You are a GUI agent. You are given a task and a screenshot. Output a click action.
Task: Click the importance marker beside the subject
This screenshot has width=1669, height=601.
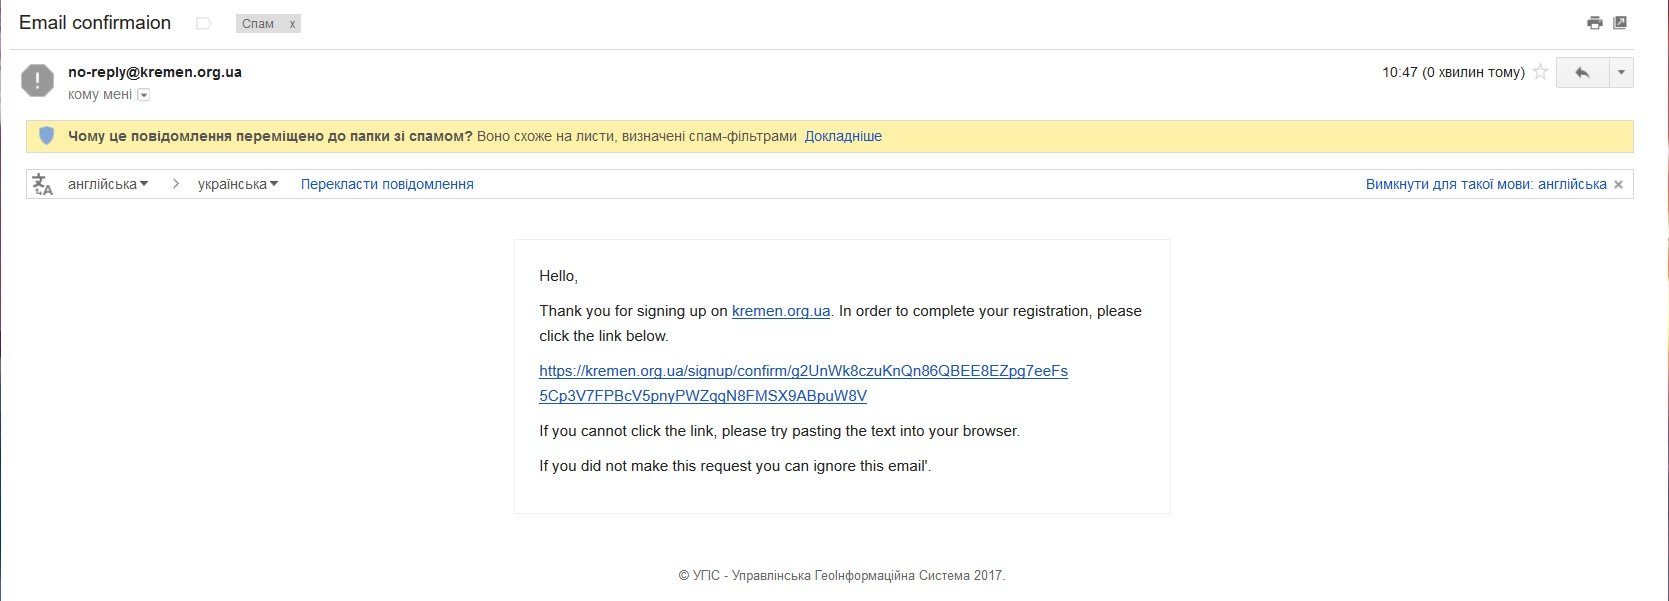204,23
